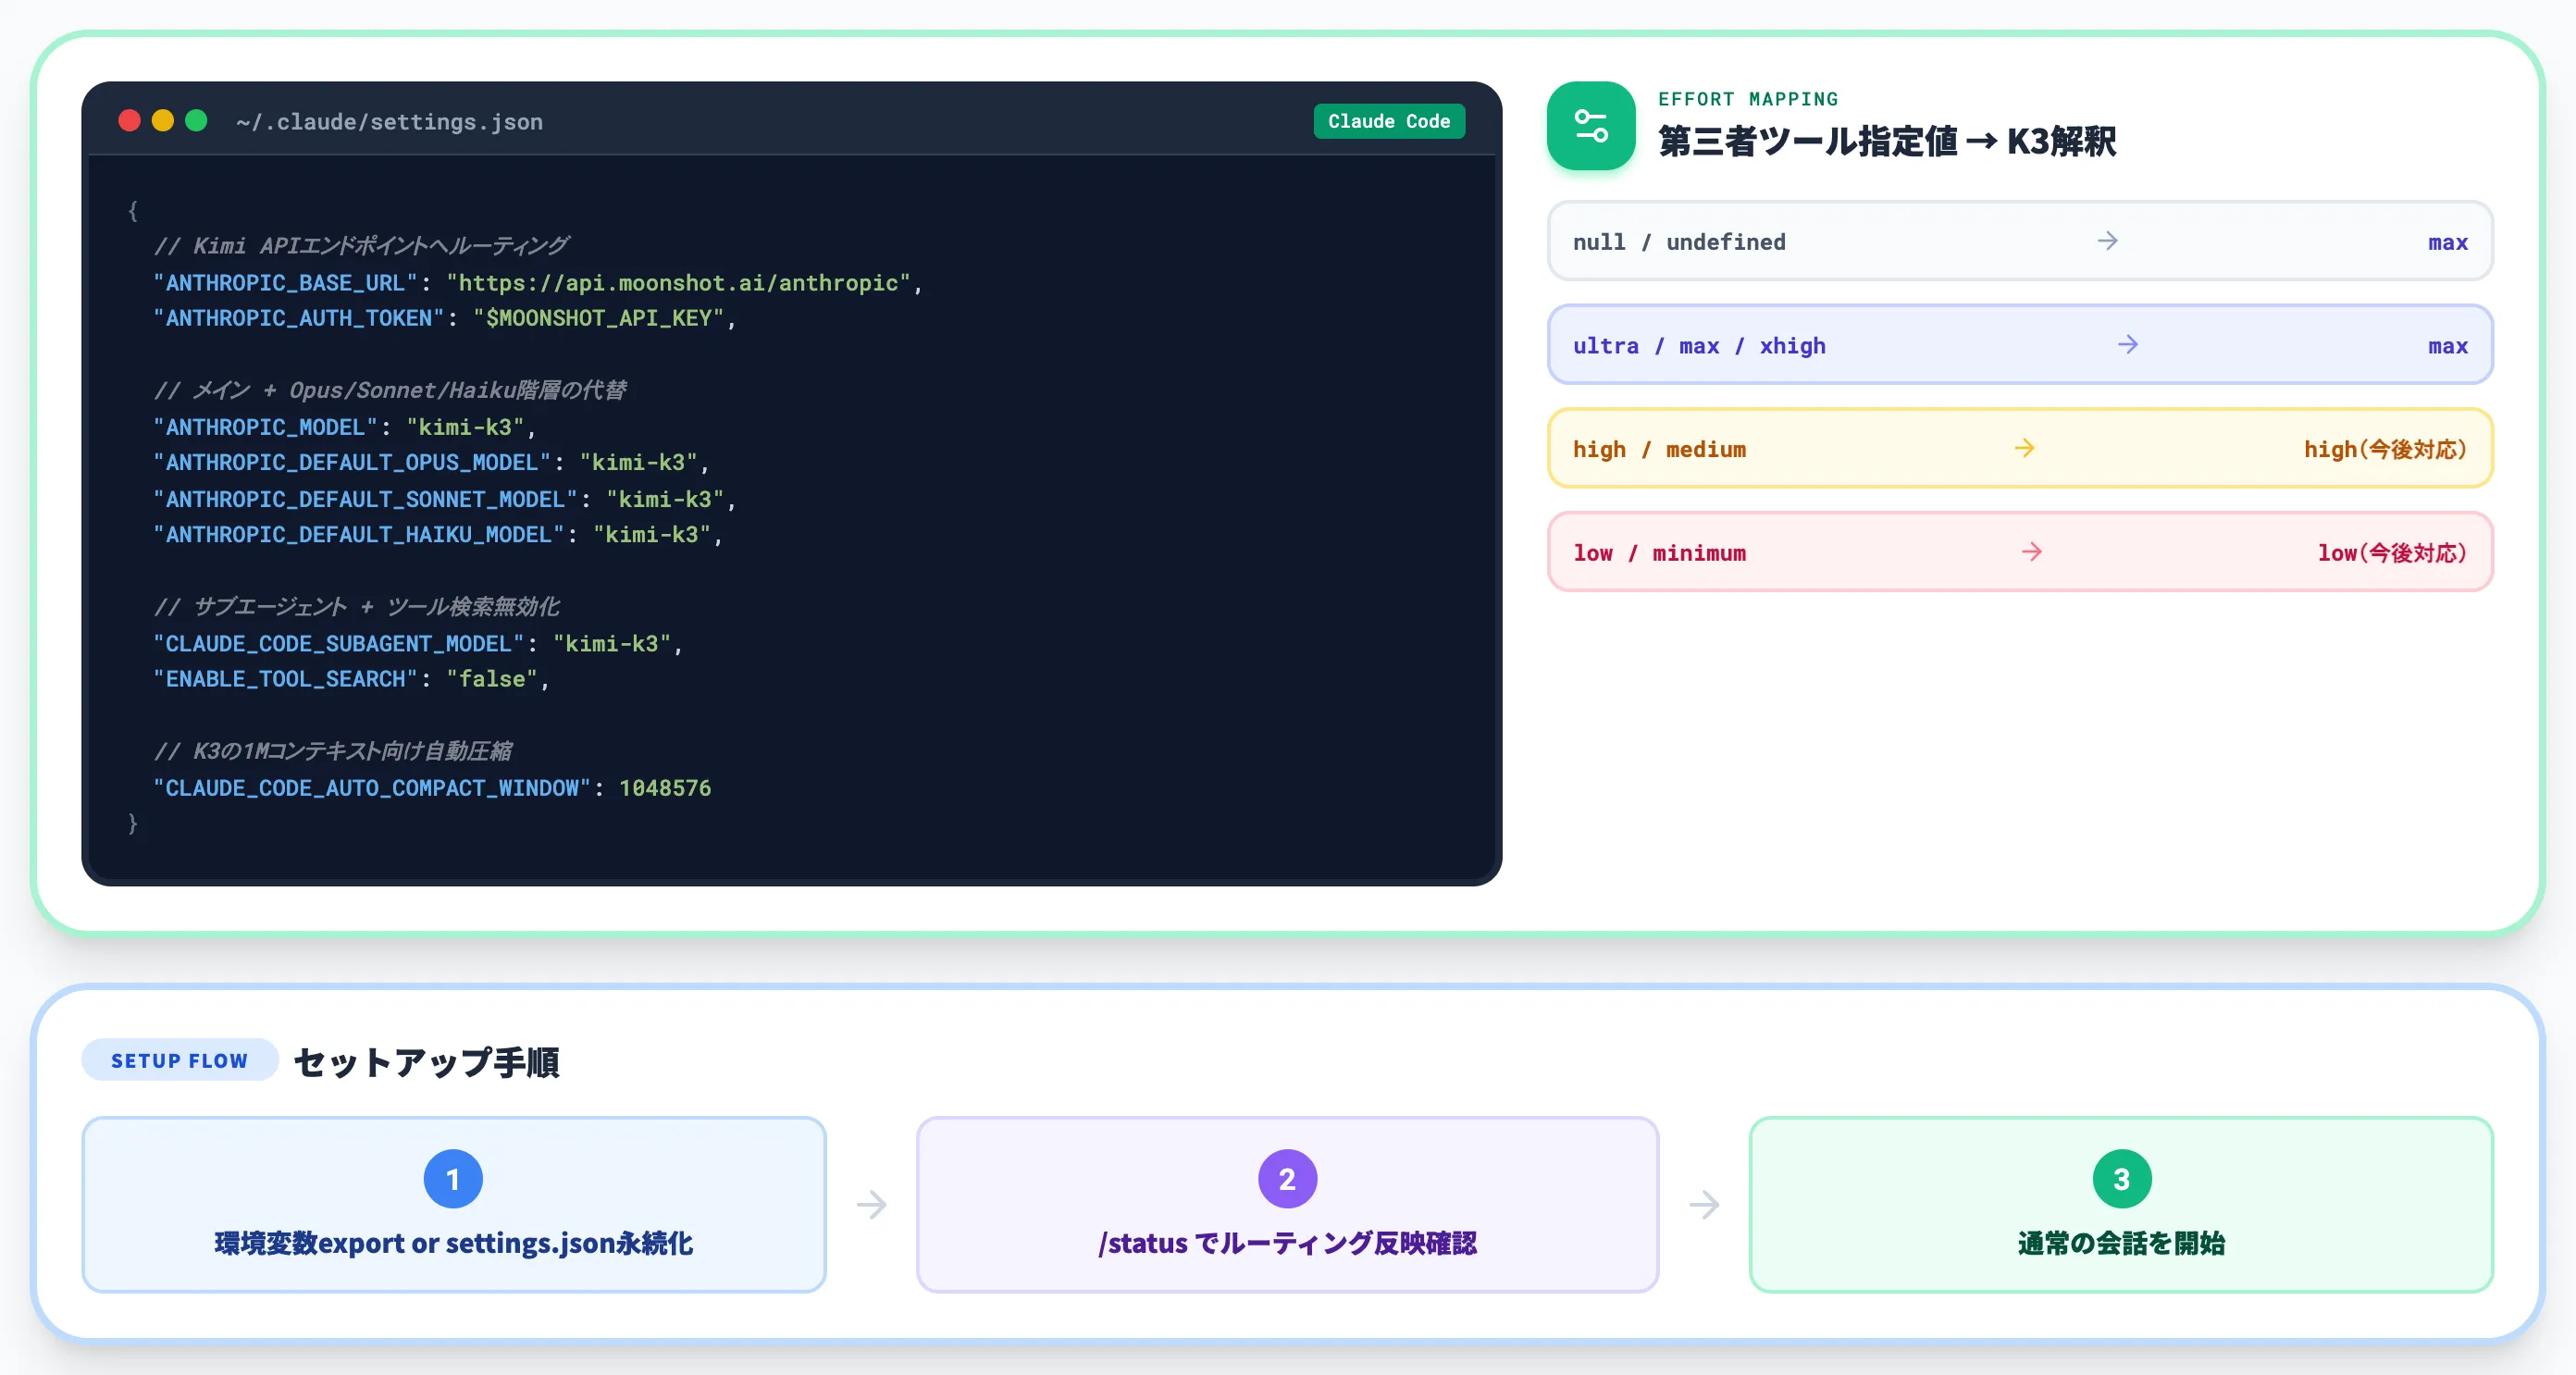The height and width of the screenshot is (1375, 2576).
Task: Click the api.moonshot.ai/anthropic URL string
Action: [x=678, y=283]
